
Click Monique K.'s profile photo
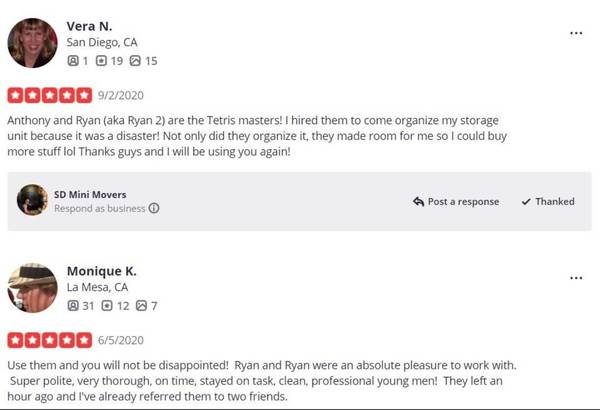[x=33, y=288]
